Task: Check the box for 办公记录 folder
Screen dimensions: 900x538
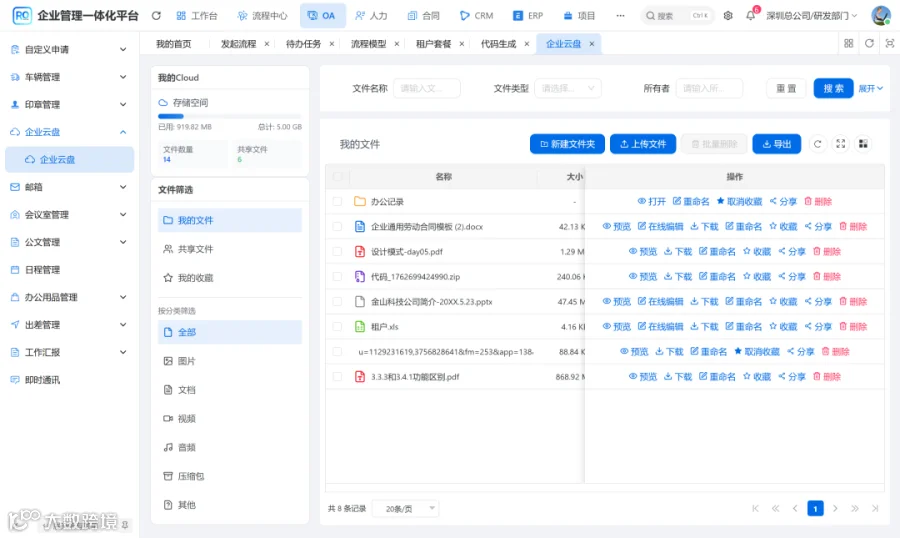Action: coord(338,202)
